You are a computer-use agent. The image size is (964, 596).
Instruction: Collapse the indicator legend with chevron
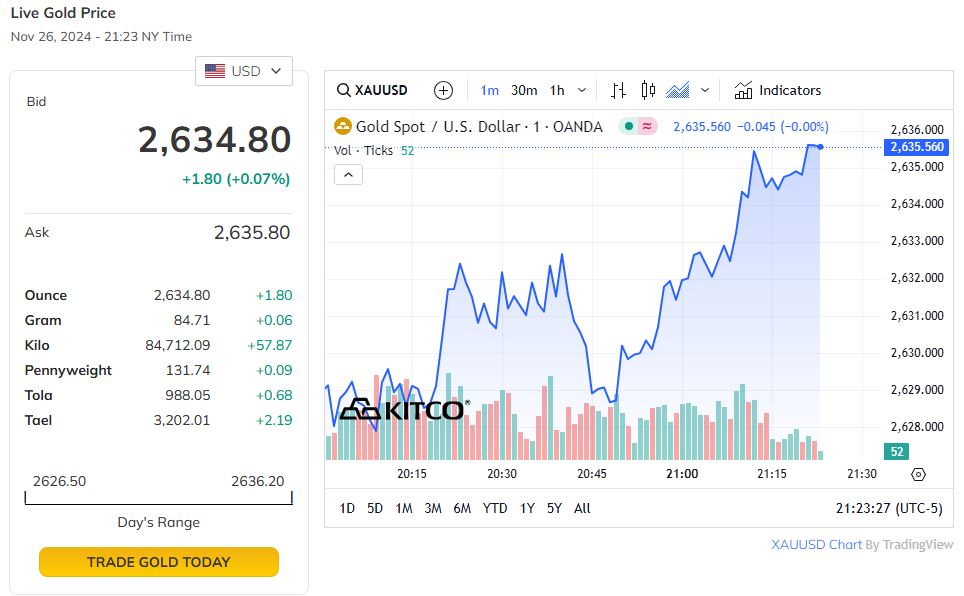(348, 175)
